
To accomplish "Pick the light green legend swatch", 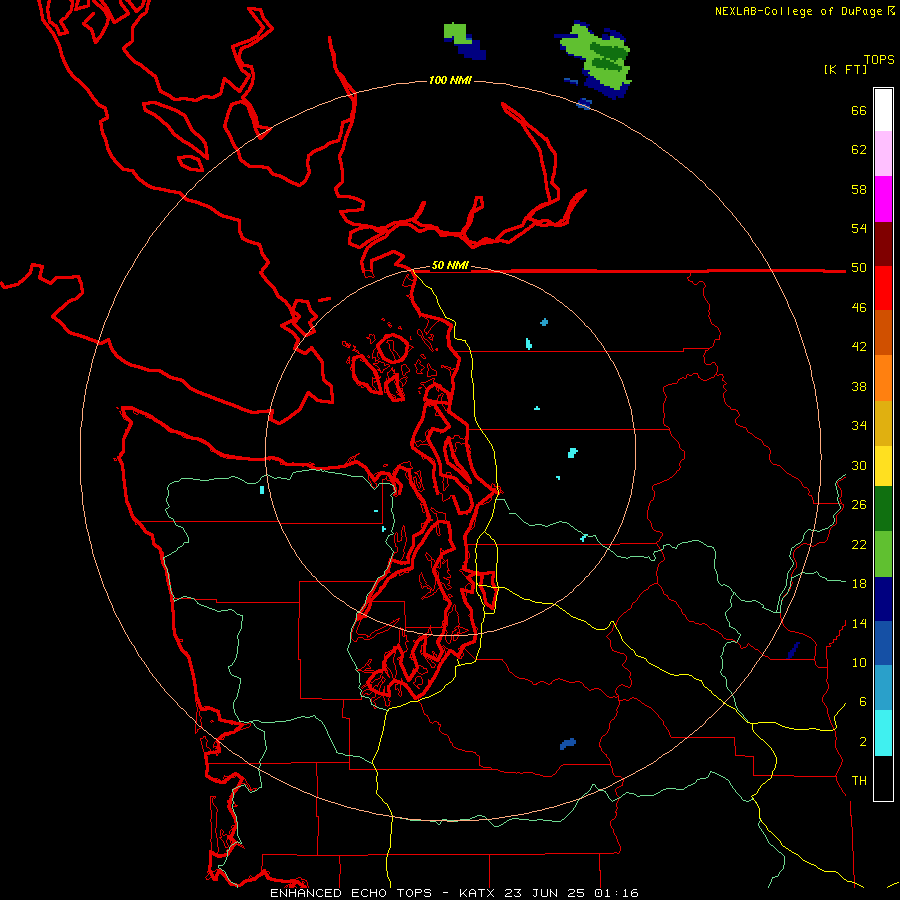I will coord(883,554).
